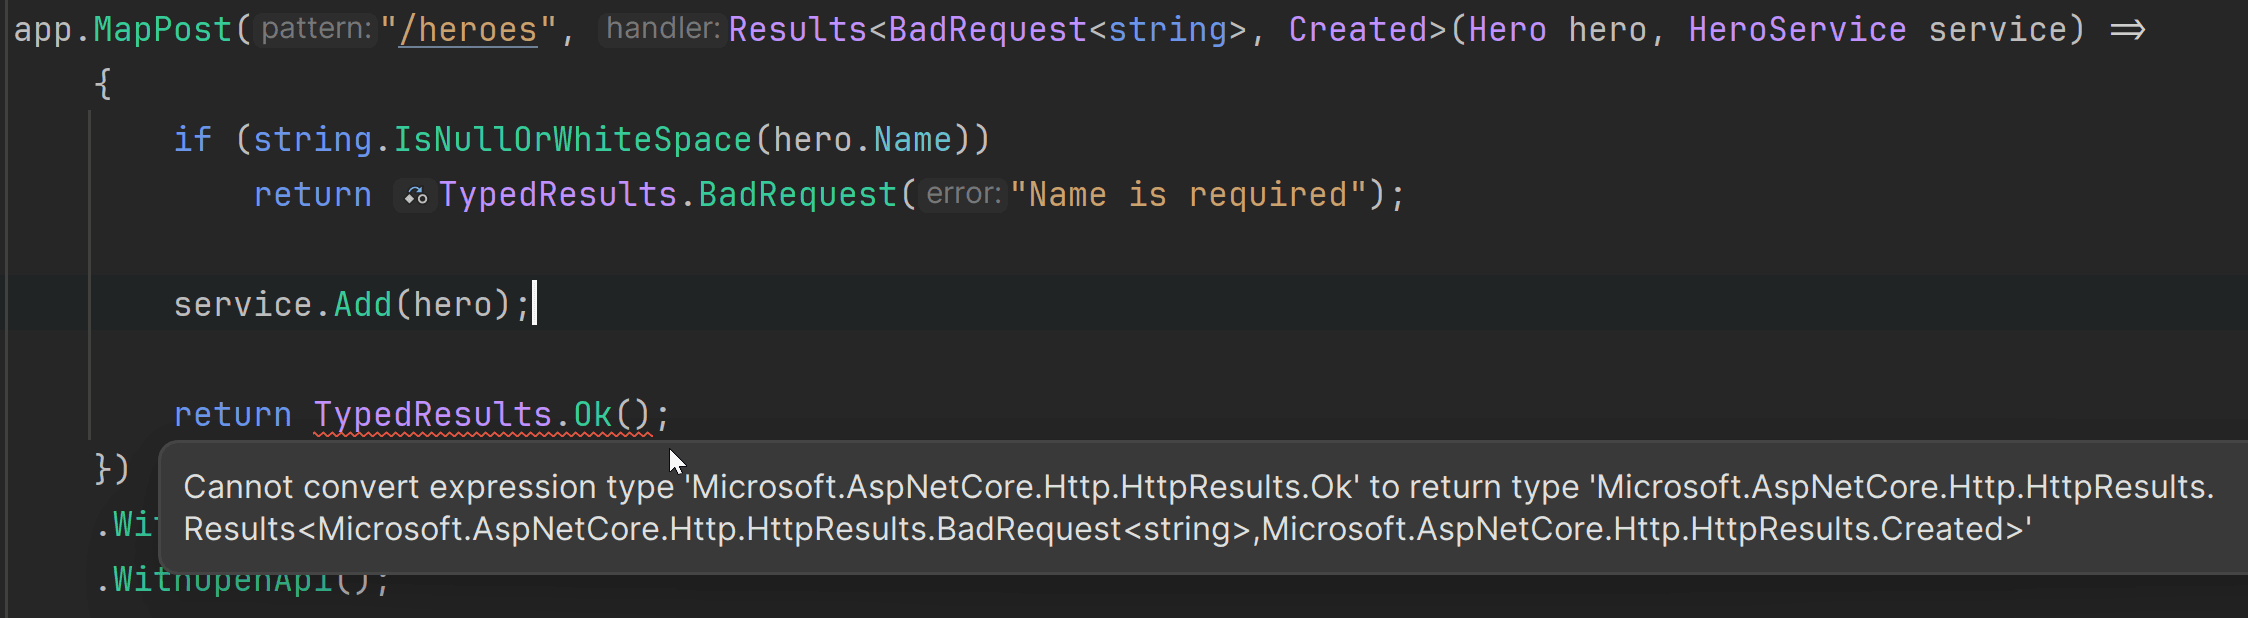This screenshot has width=2248, height=618.
Task: Click the Results type before BadRequest<string>
Action: point(797,30)
